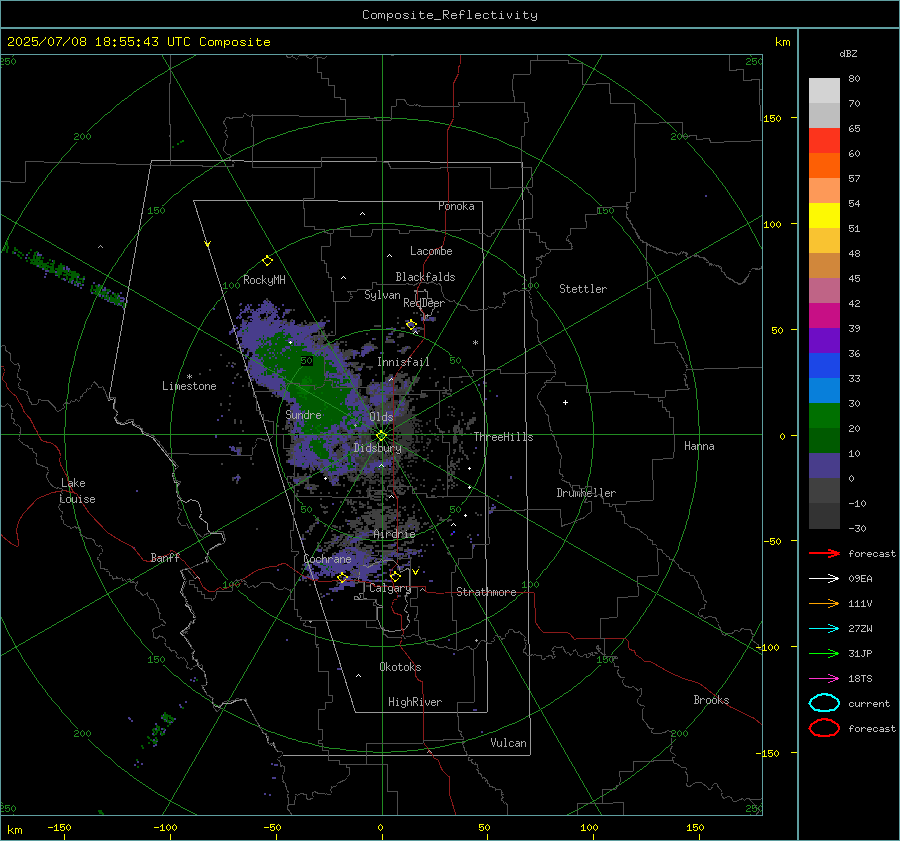Select the orange 57-60 dBZ color swatch

click(824, 165)
